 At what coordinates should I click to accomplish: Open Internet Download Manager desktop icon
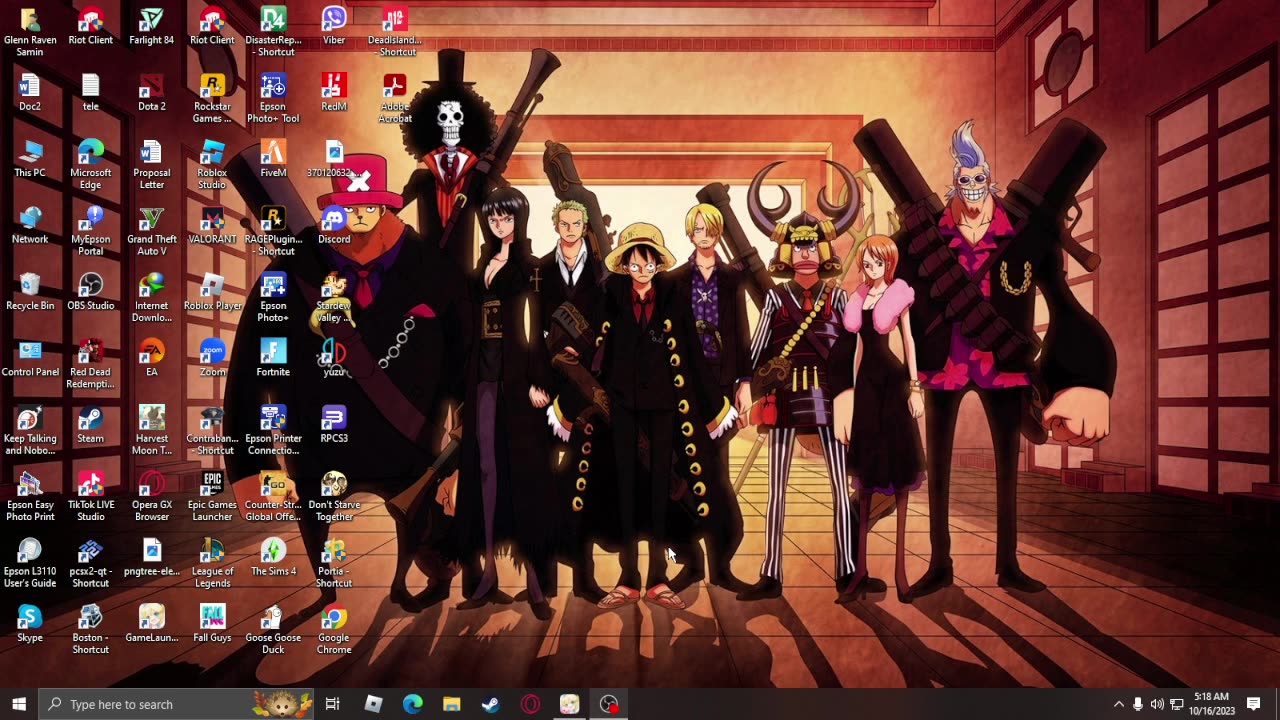click(x=152, y=297)
